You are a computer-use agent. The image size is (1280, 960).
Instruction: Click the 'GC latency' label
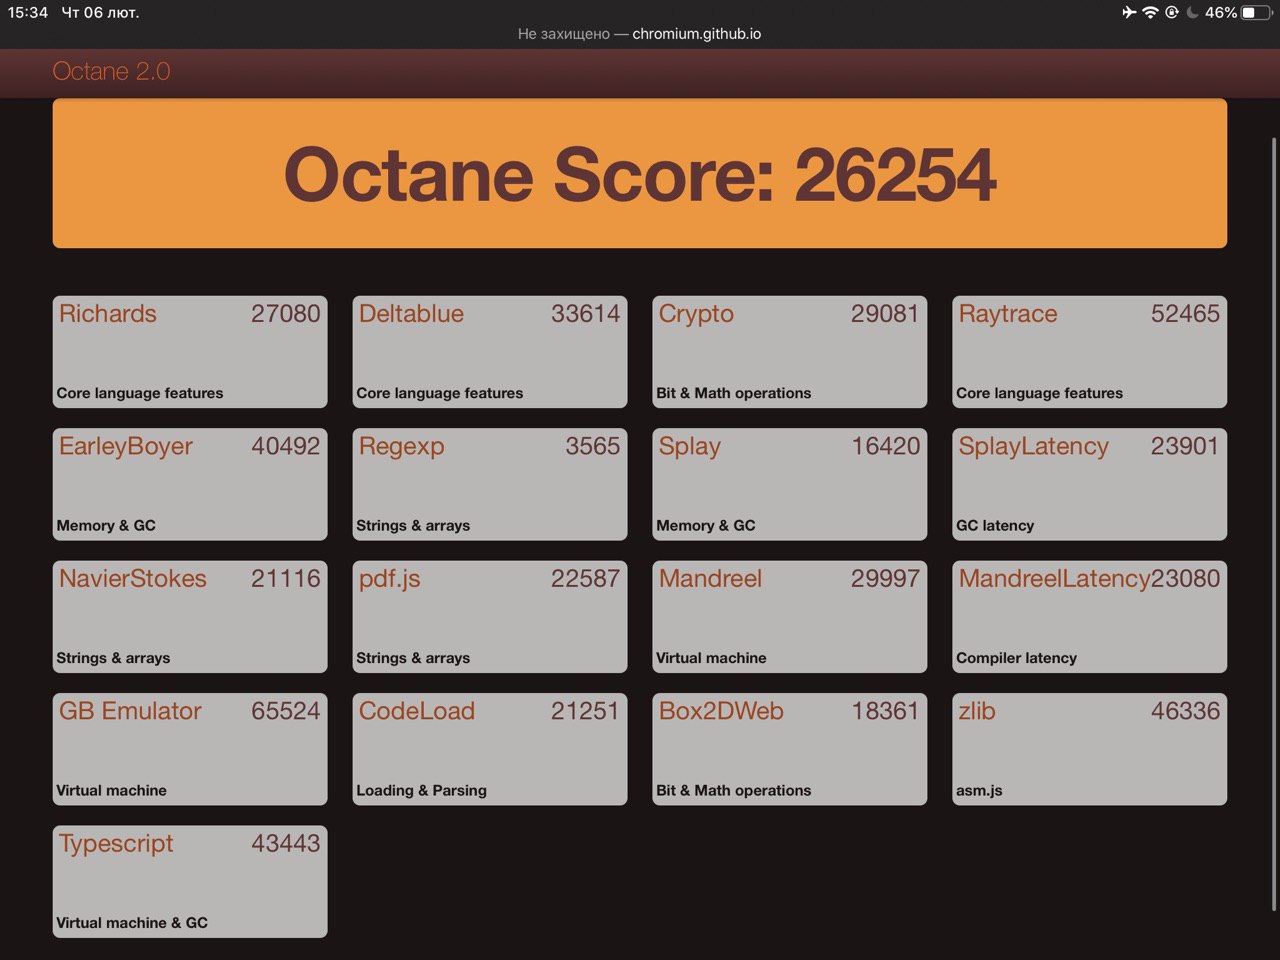[x=995, y=526]
